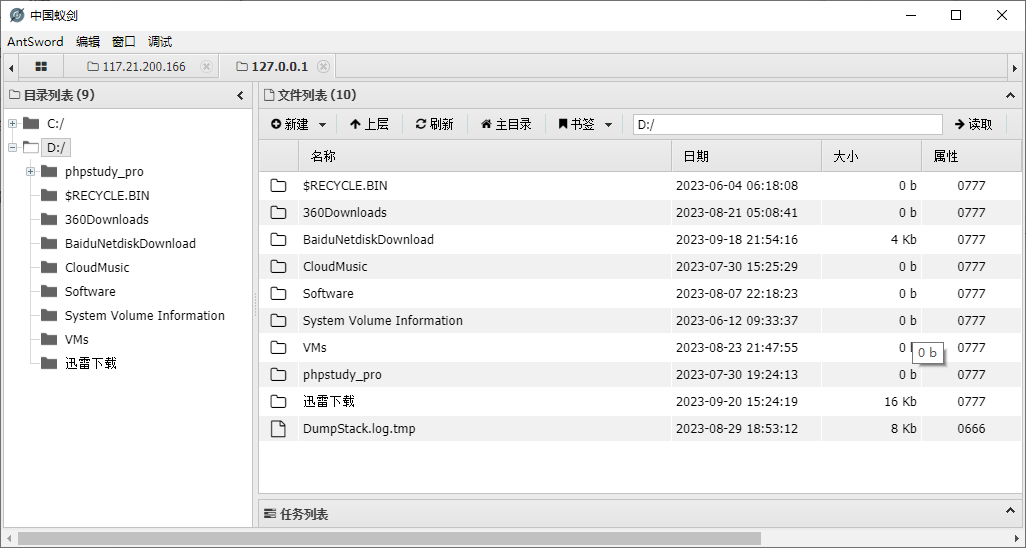The width and height of the screenshot is (1026, 548).
Task: Click the 360Downloads folder icon in file list
Action: pyautogui.click(x=279, y=213)
